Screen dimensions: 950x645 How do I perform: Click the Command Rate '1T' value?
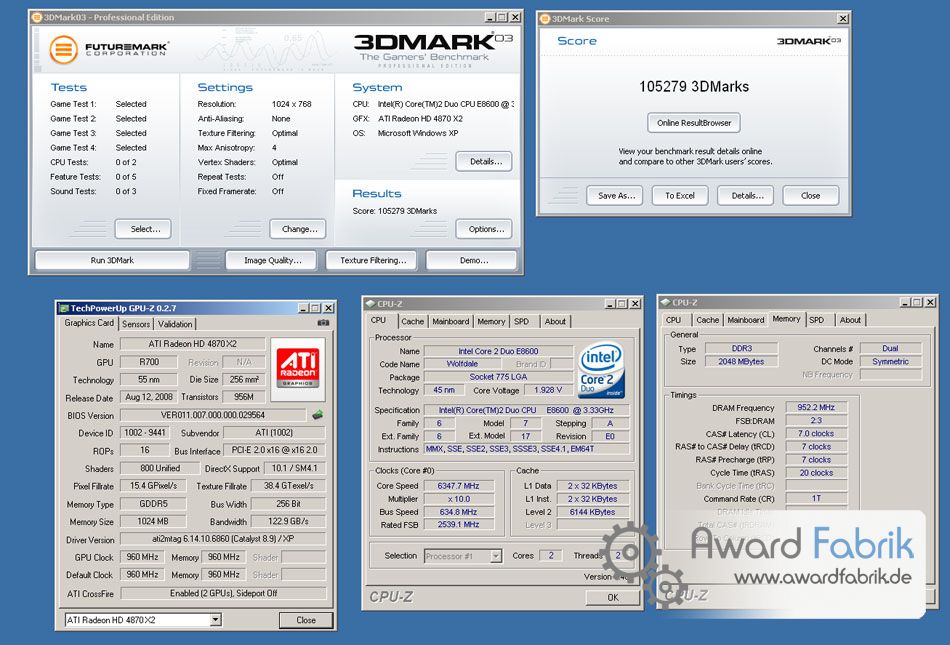point(816,498)
